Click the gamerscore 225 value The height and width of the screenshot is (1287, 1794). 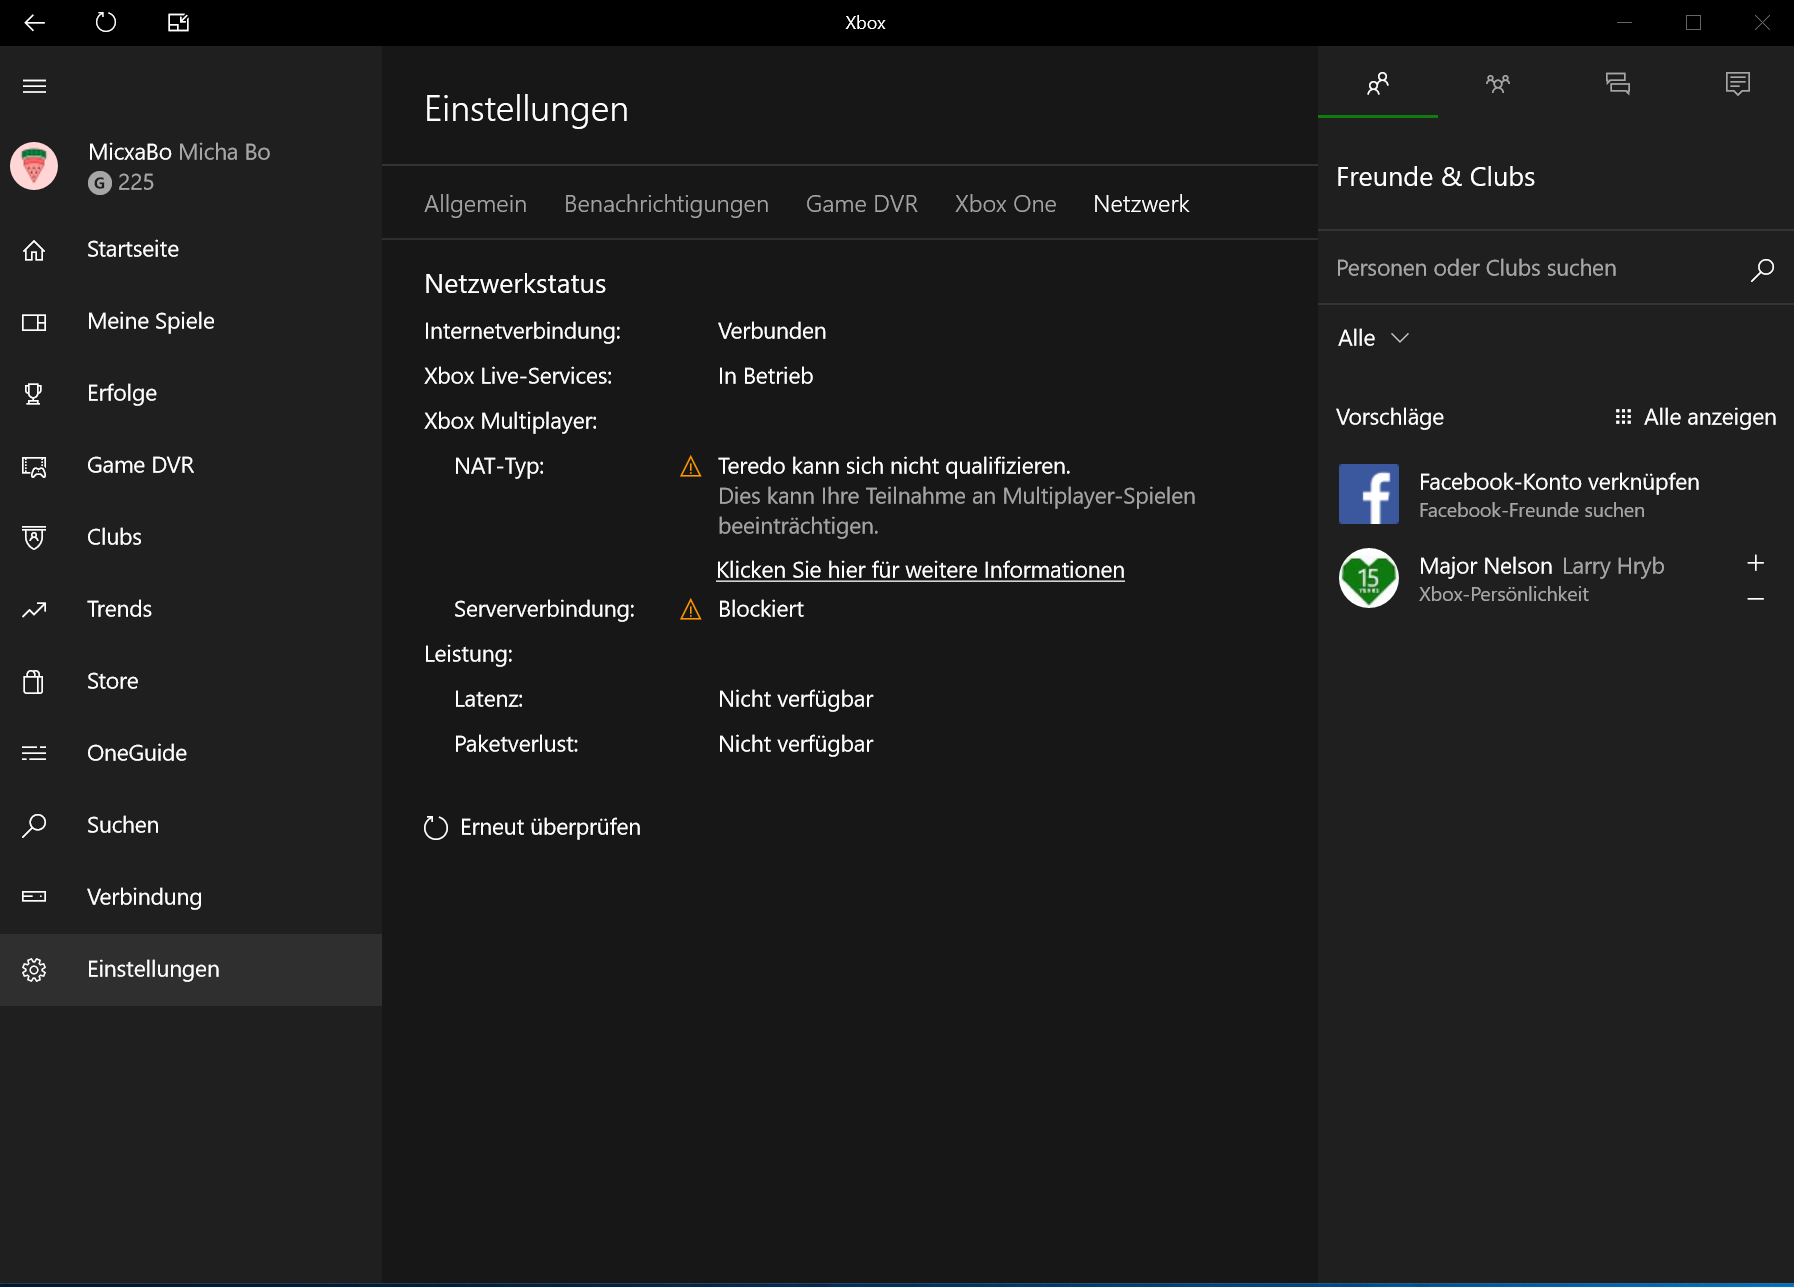point(136,182)
